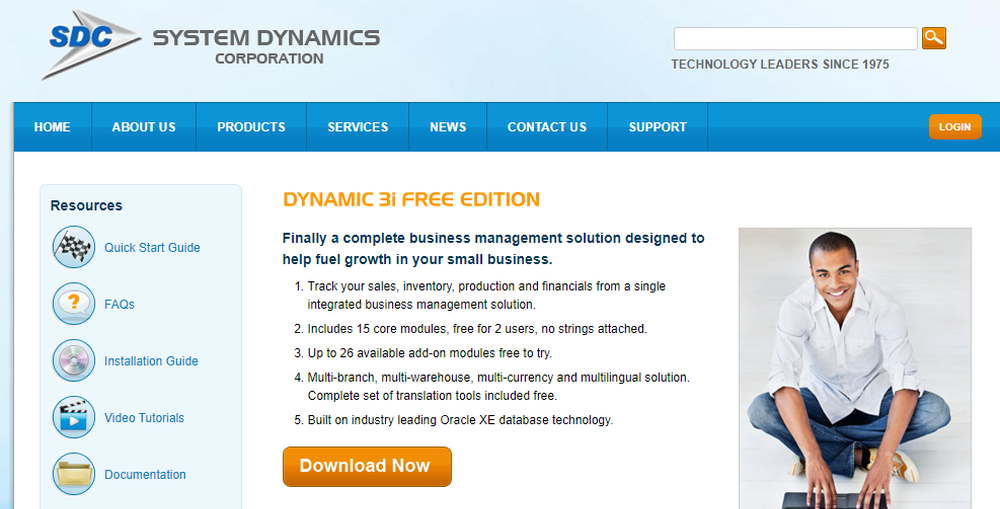The height and width of the screenshot is (509, 1000).
Task: Open the Installation Guide link
Action: 151,361
